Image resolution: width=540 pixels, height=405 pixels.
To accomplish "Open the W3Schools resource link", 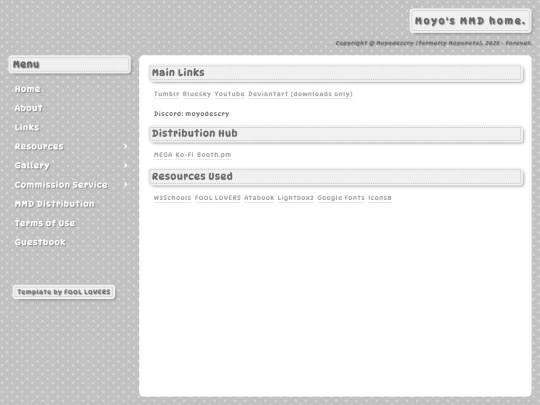I will [x=173, y=198].
